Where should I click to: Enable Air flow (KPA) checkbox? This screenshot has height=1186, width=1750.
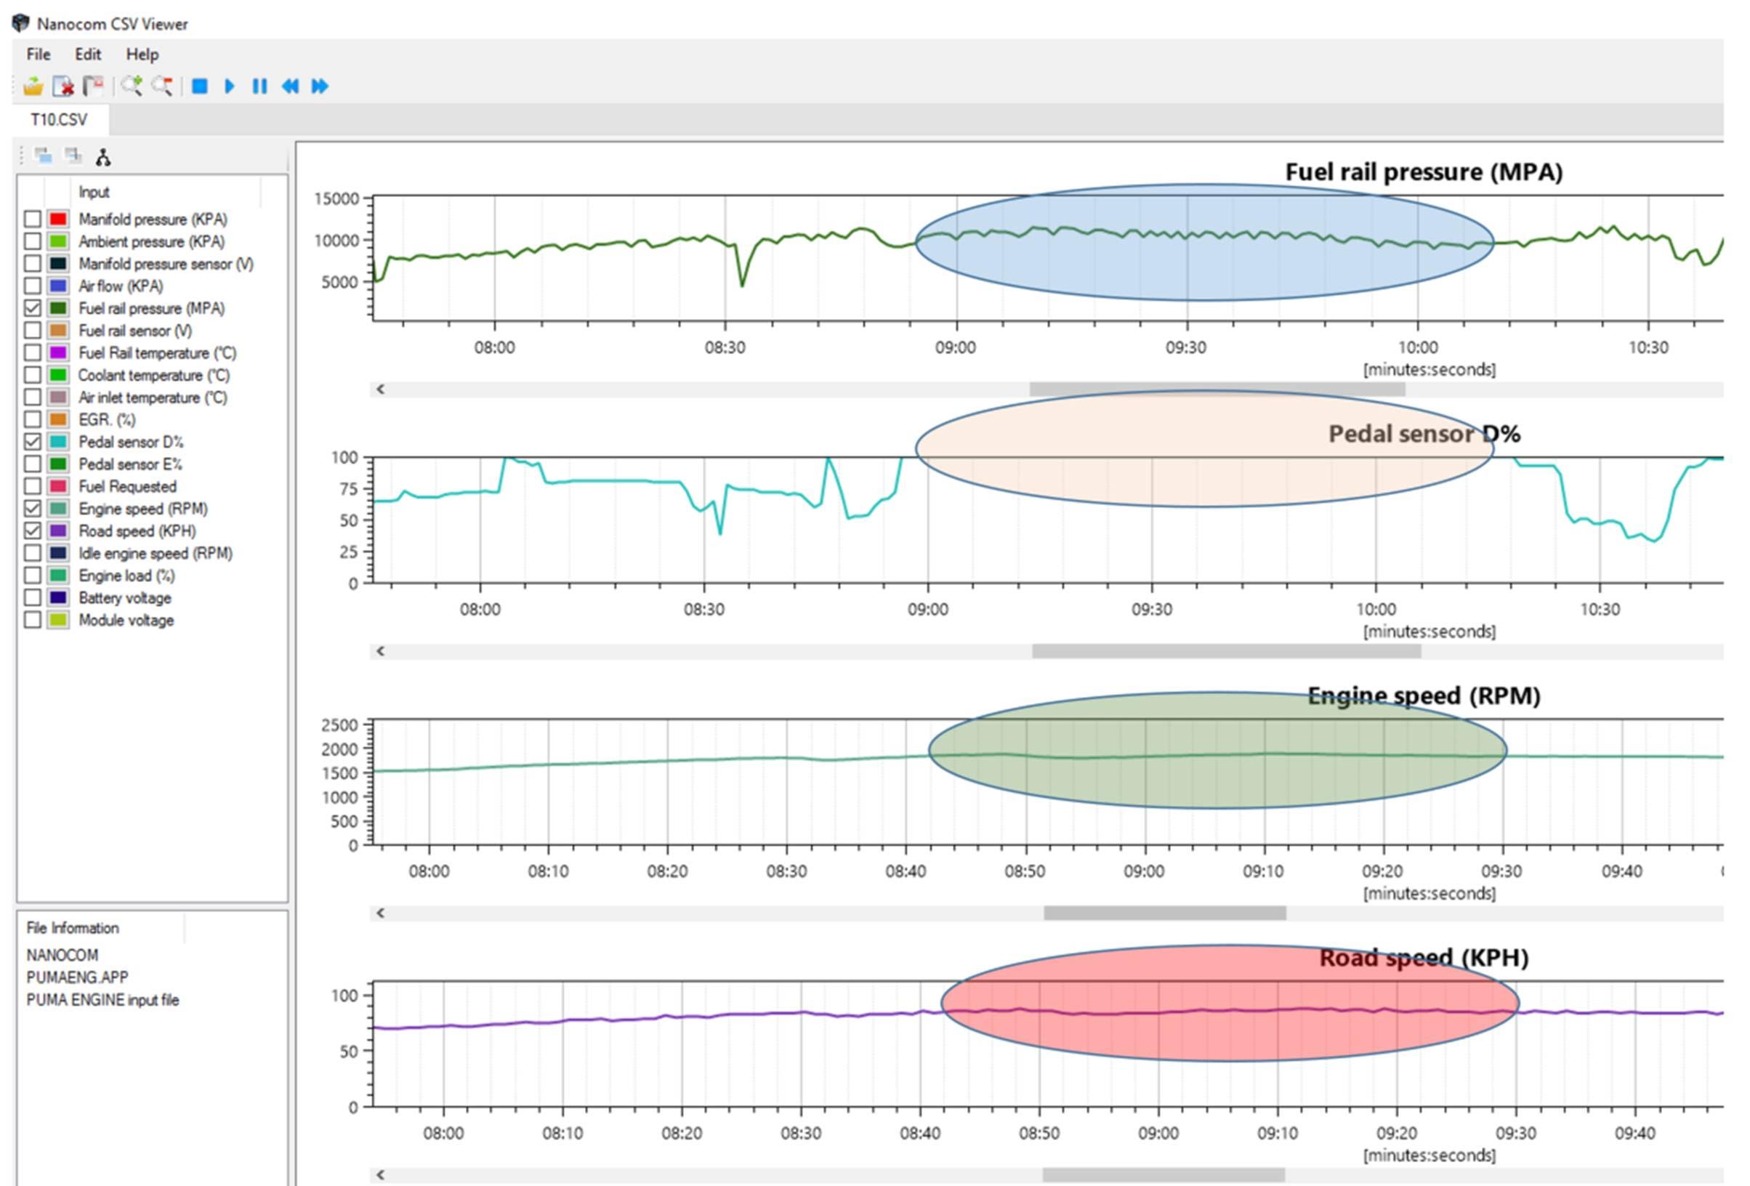(x=33, y=286)
